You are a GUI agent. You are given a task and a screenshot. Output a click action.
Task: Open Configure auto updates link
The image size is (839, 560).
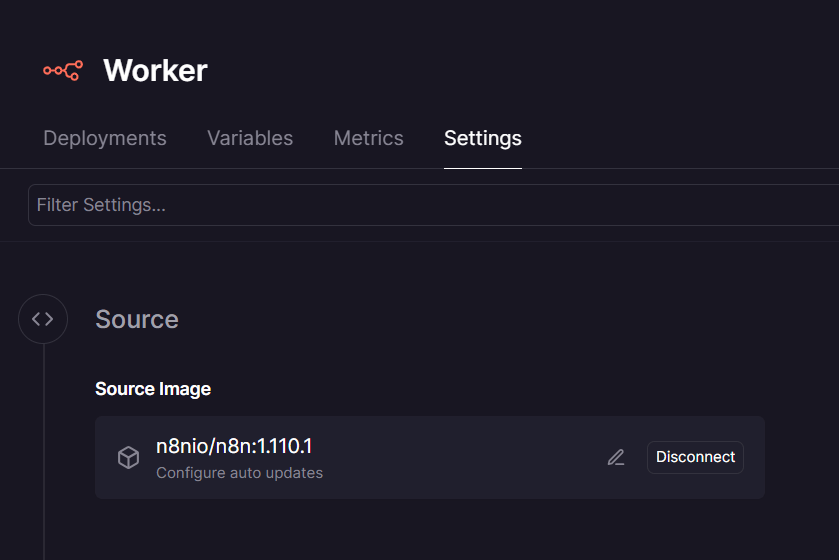click(239, 472)
